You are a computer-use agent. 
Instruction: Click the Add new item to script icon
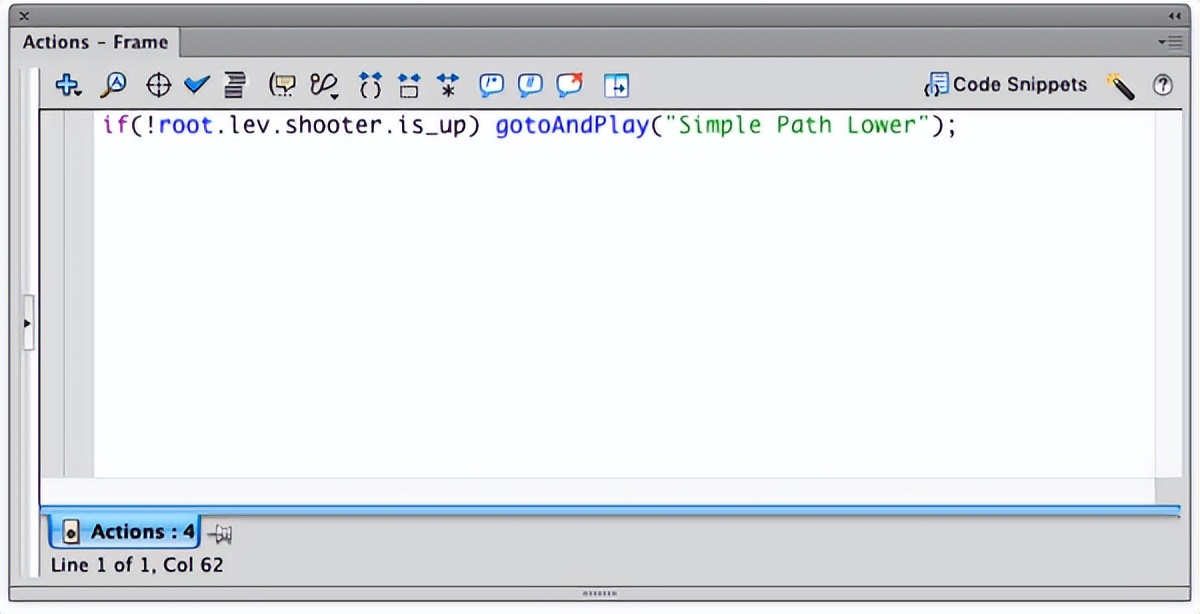pos(68,86)
